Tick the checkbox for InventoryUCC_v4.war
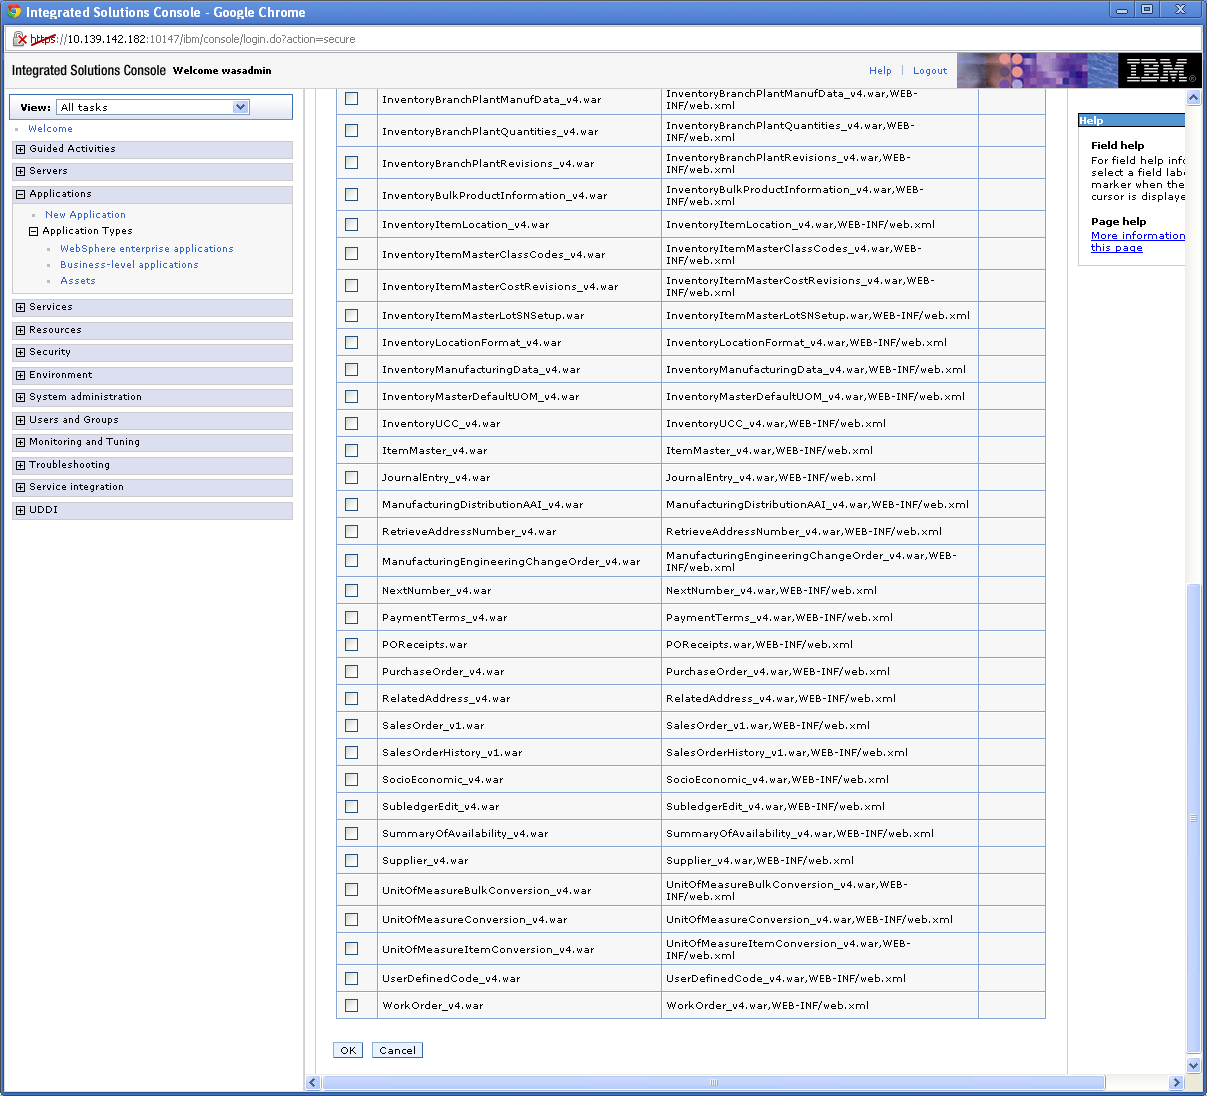 [351, 423]
